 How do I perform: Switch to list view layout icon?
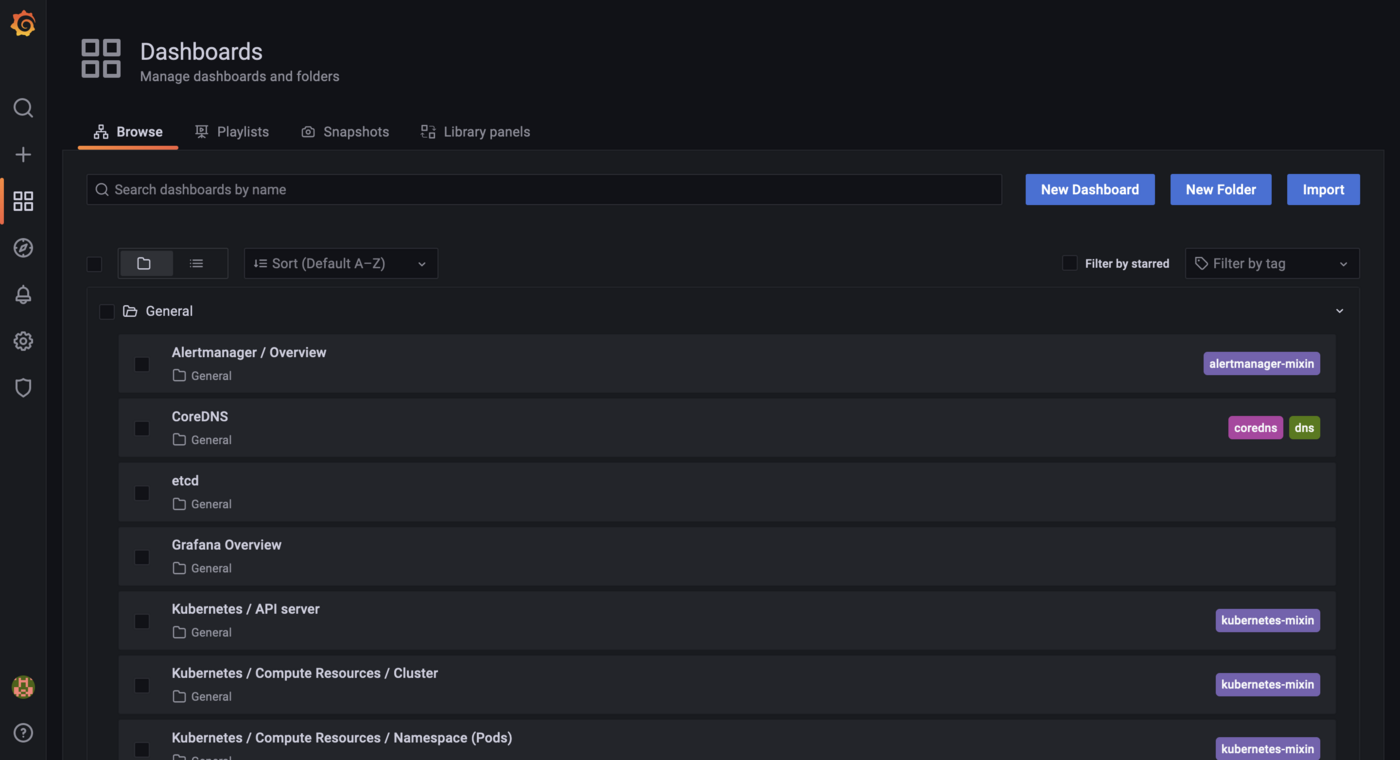(196, 263)
